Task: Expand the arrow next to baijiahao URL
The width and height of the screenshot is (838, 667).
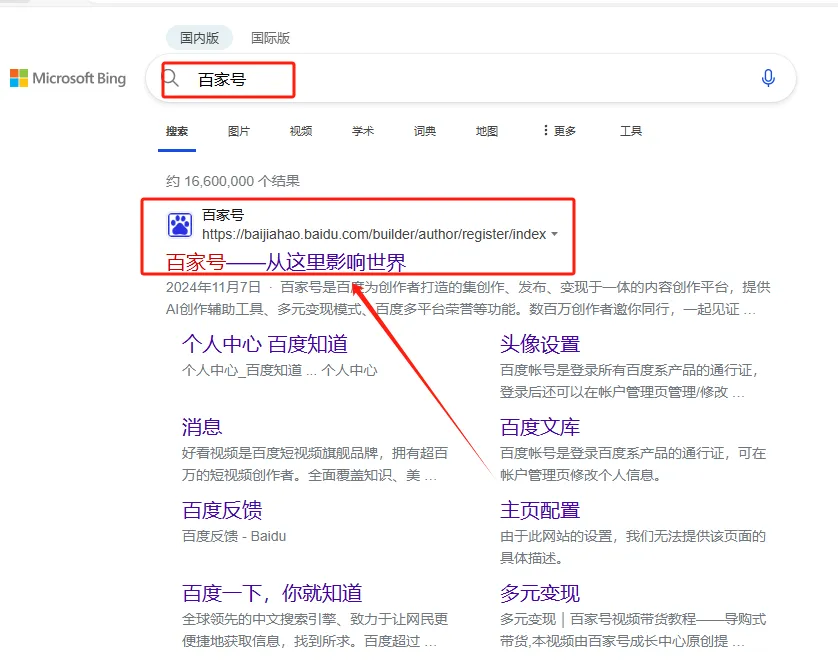Action: coord(554,234)
